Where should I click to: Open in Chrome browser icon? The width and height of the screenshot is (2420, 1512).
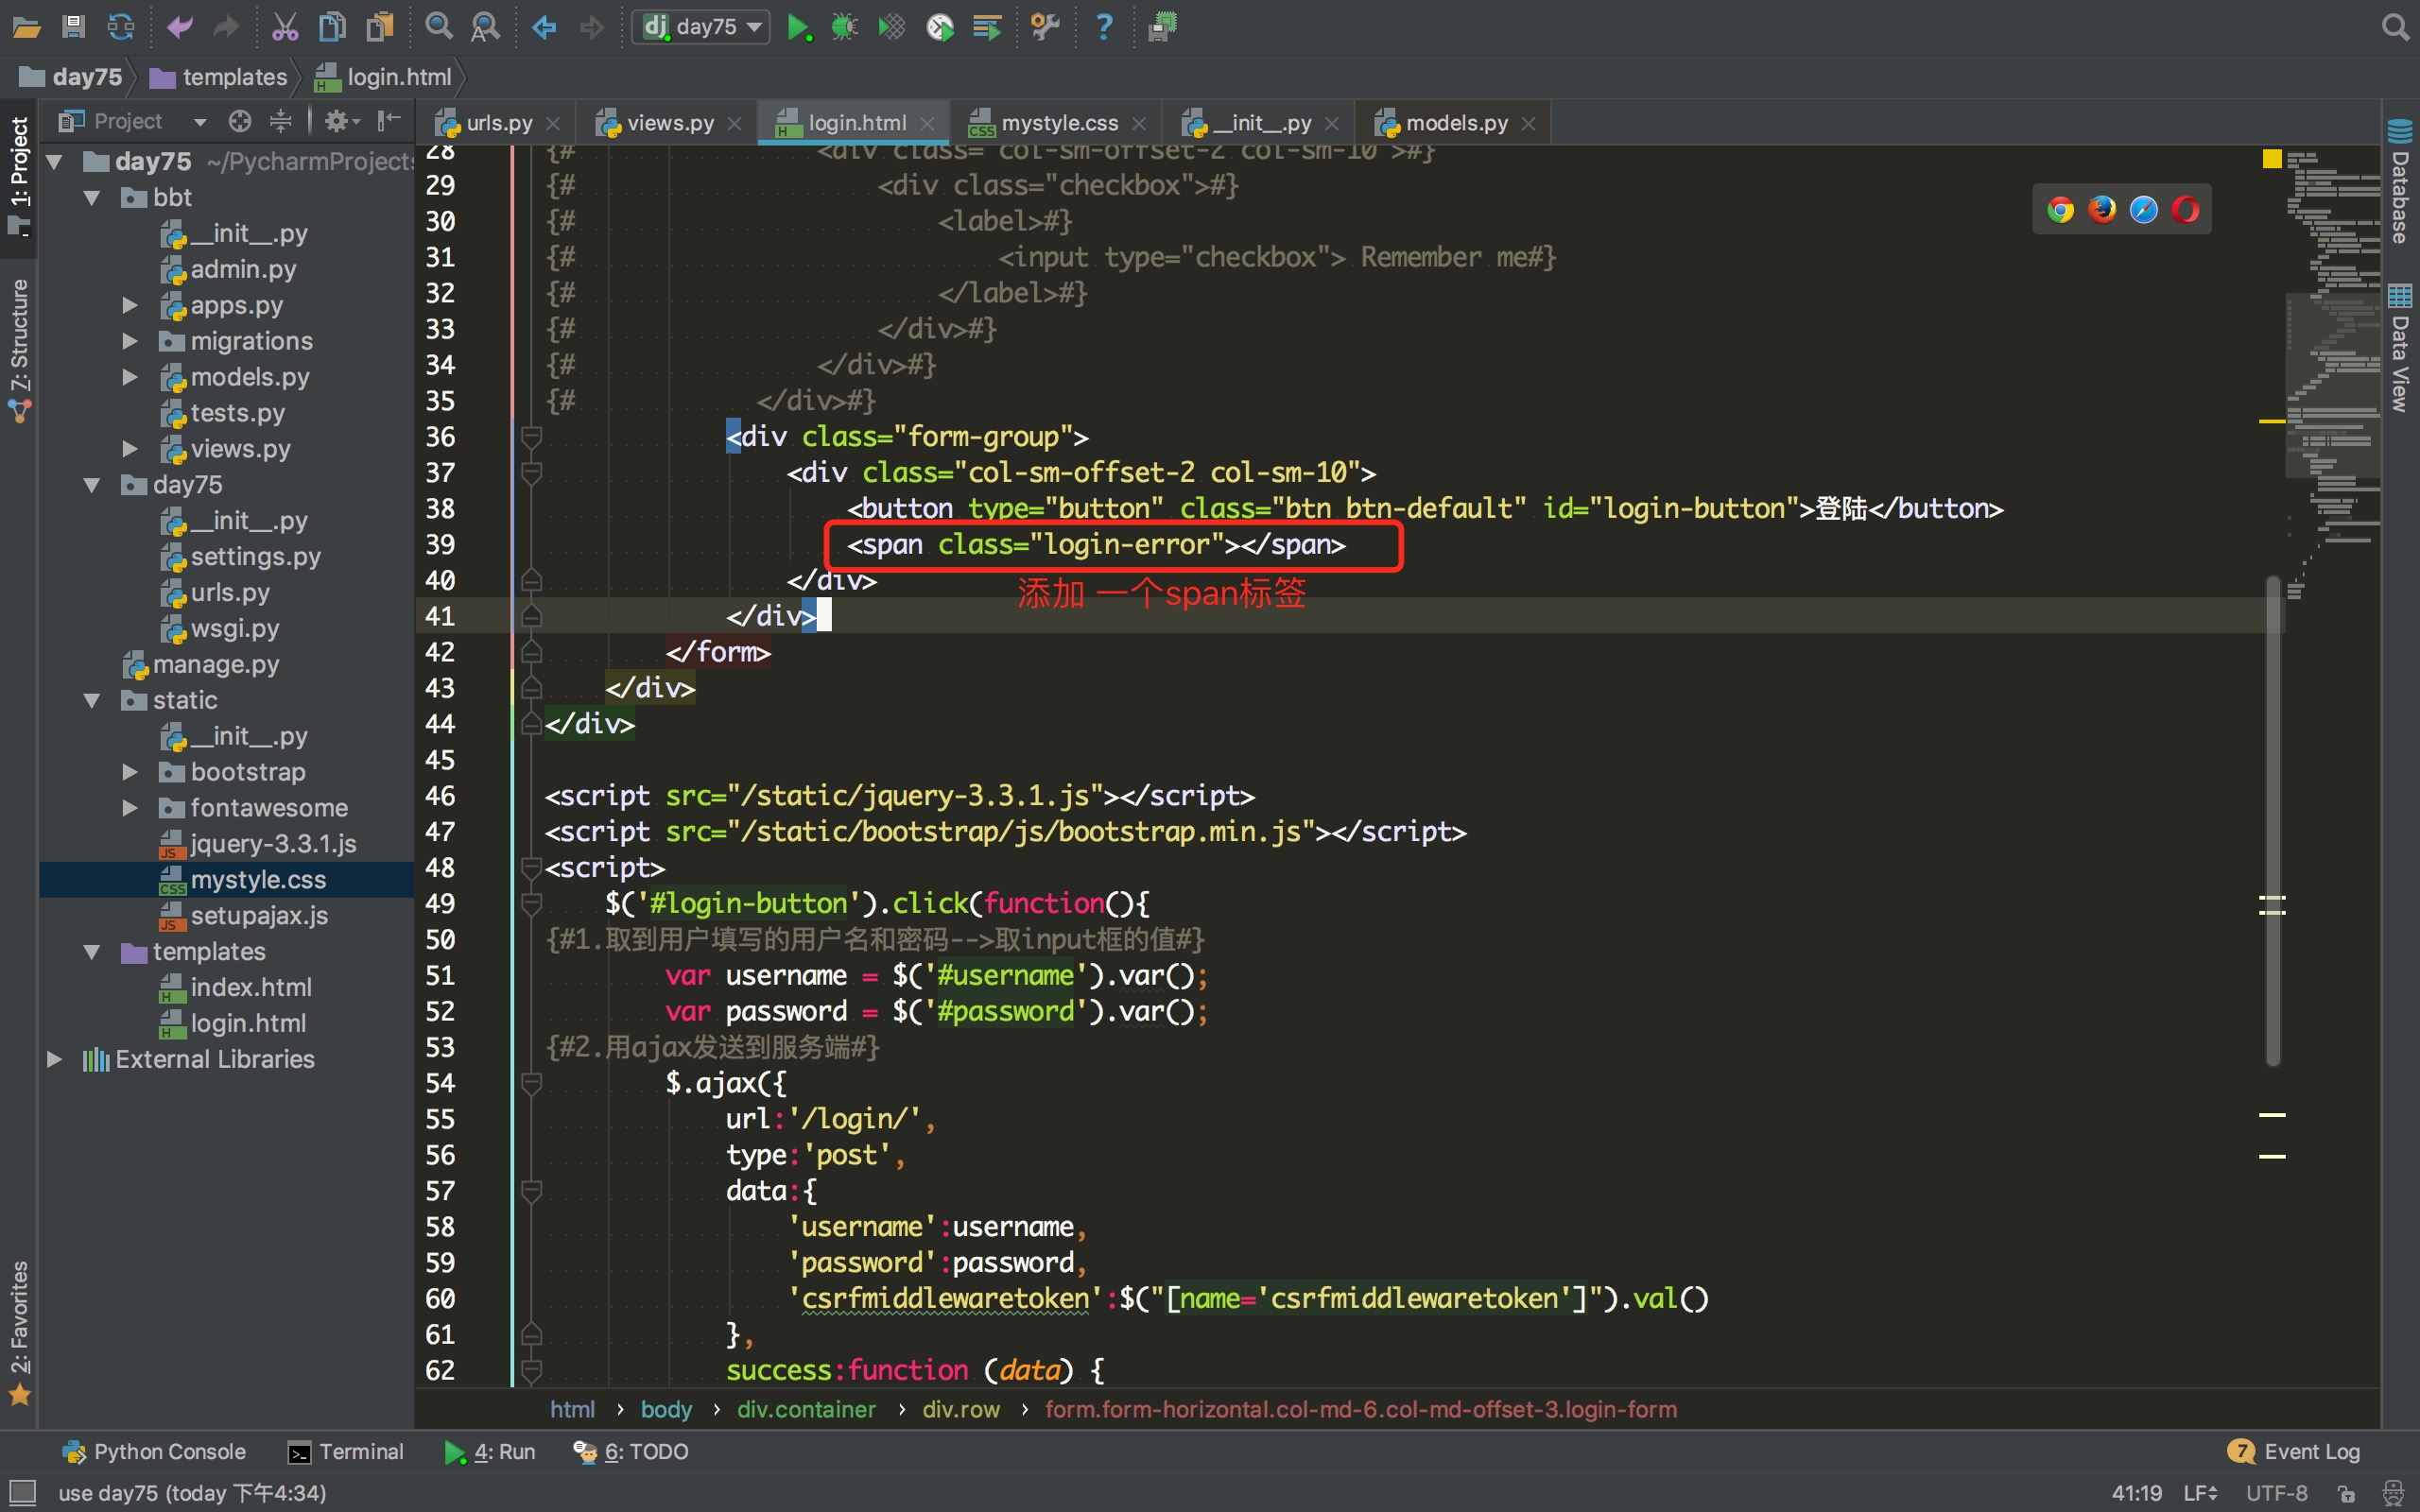[x=2060, y=210]
